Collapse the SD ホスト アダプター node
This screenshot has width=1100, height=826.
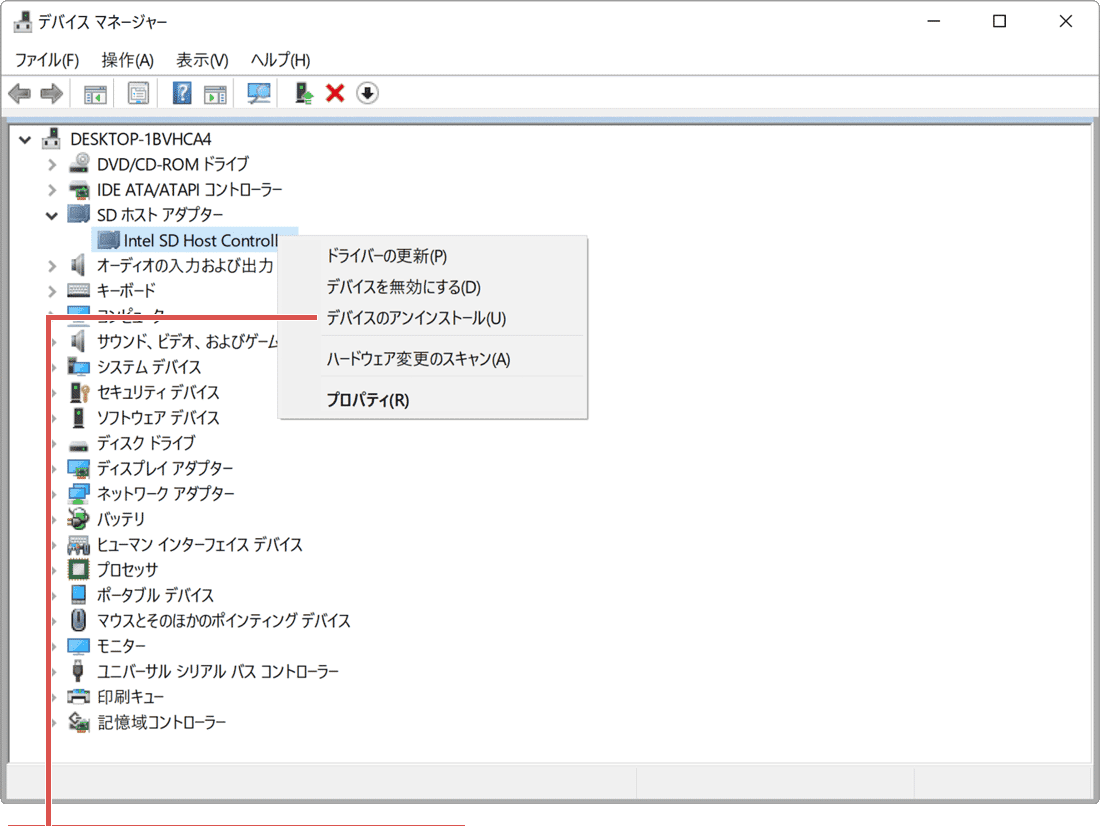(x=51, y=214)
